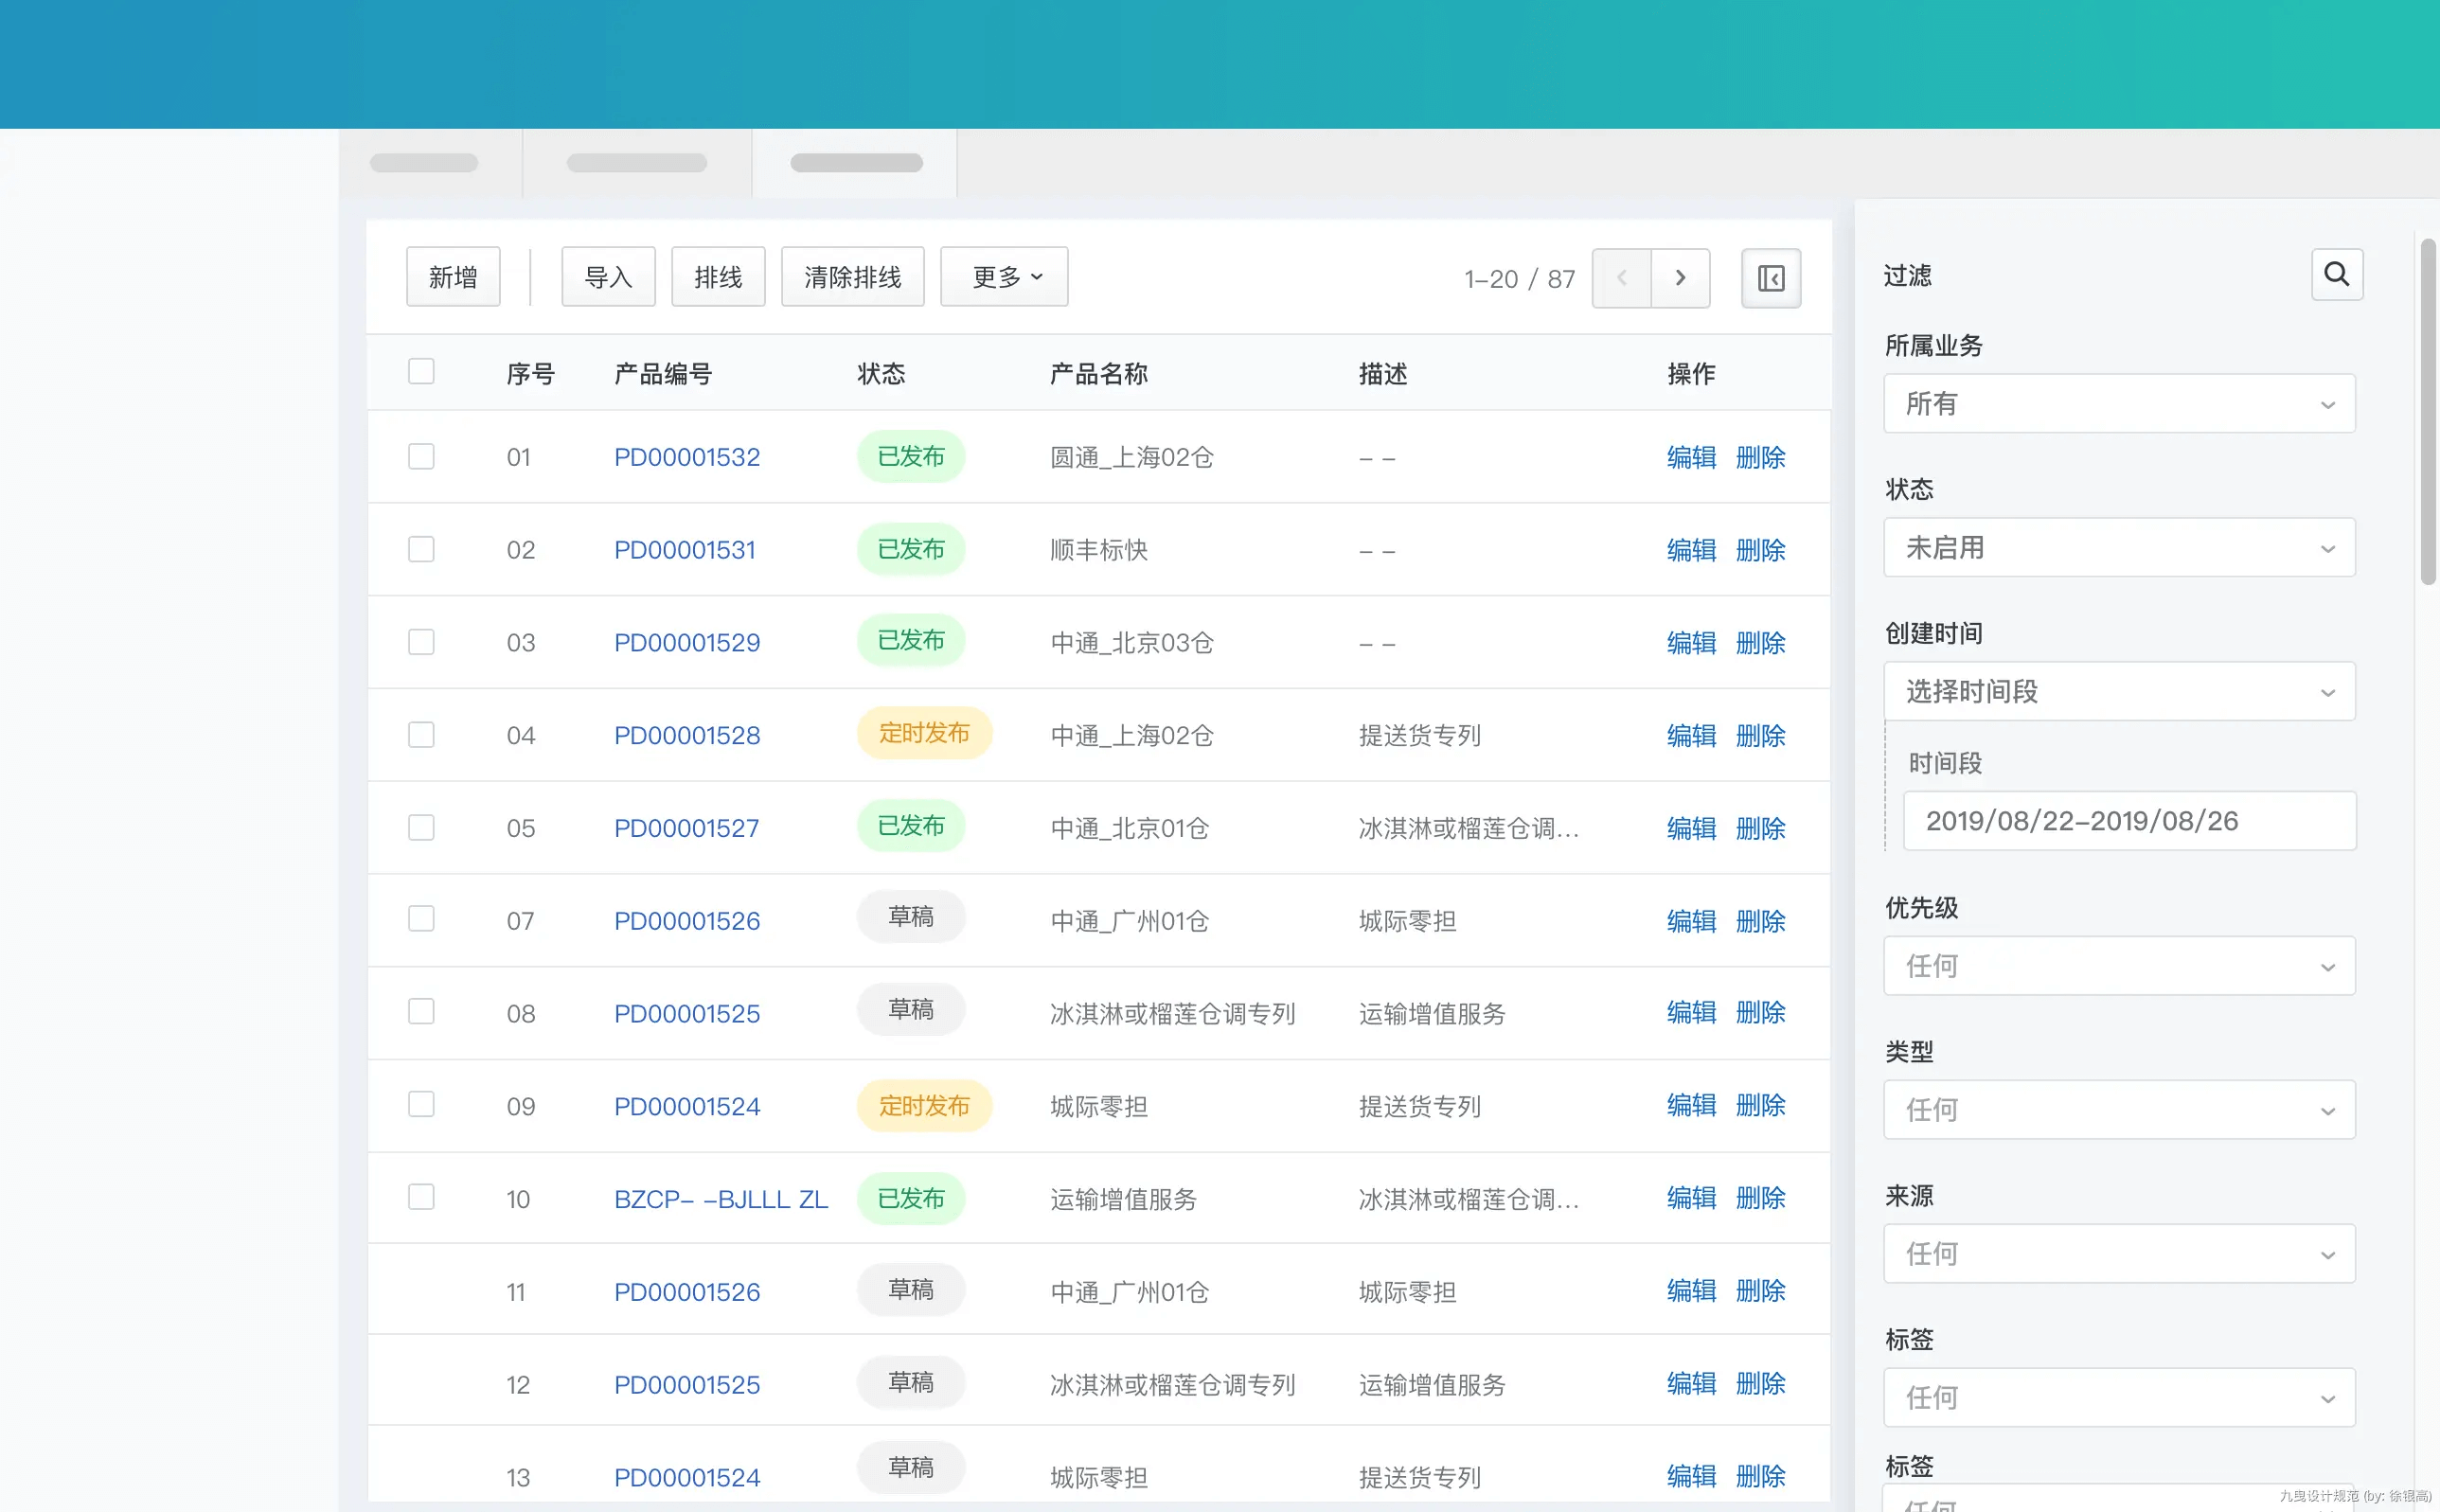This screenshot has height=1512, width=2440.
Task: Click the 描述 column header
Action: (1383, 374)
